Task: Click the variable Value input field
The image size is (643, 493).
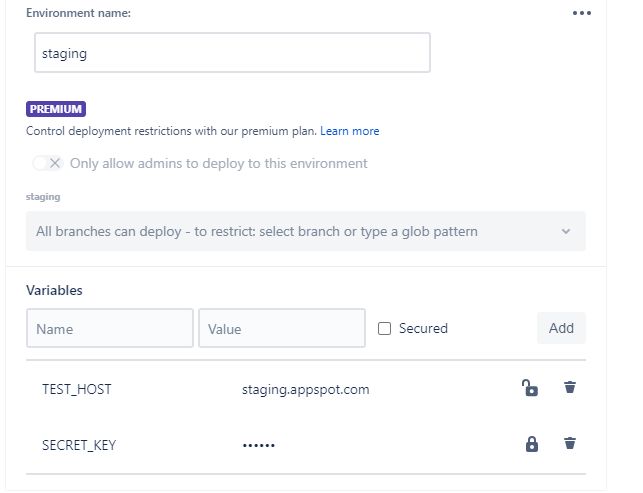Action: click(282, 328)
